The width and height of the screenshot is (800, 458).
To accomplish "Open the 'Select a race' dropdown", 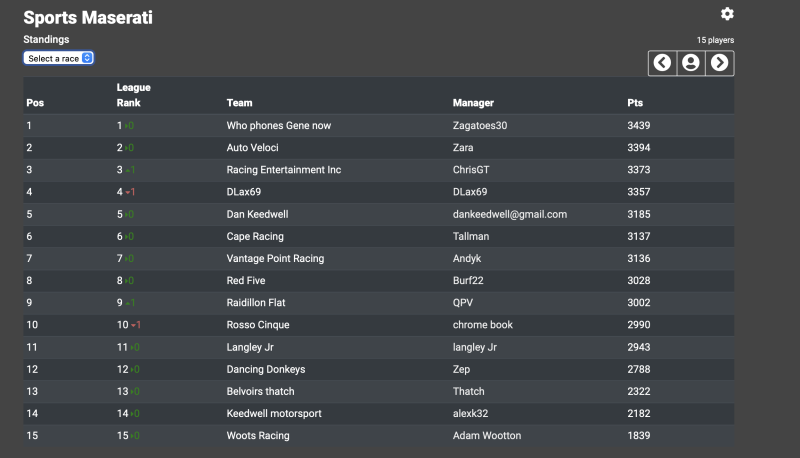I will pos(59,58).
